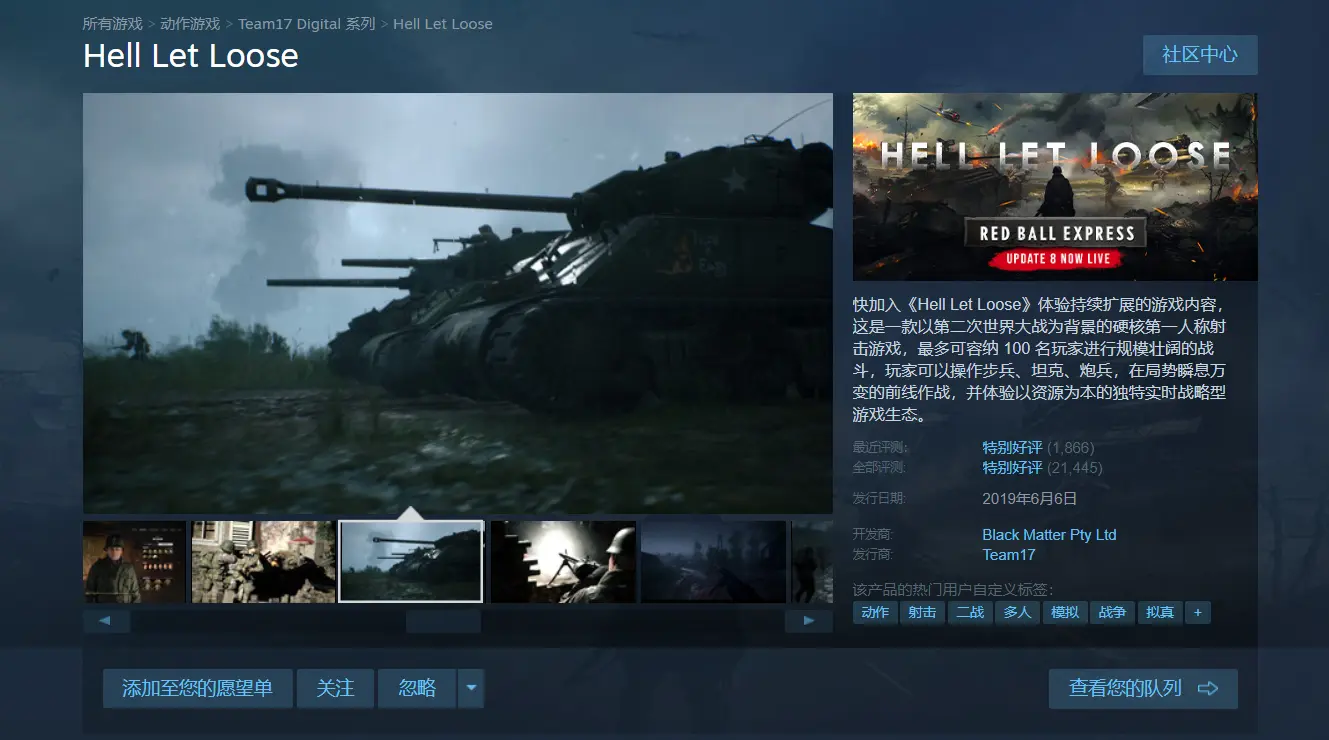The image size is (1329, 740).
Task: Click the 关注 follow button
Action: click(x=335, y=689)
